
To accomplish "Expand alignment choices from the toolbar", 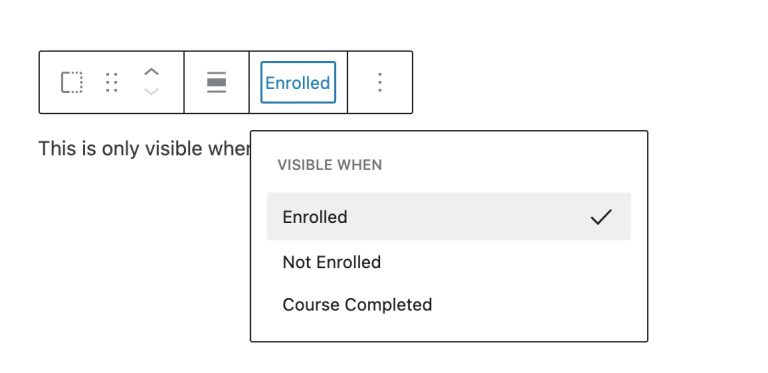I will click(x=216, y=82).
